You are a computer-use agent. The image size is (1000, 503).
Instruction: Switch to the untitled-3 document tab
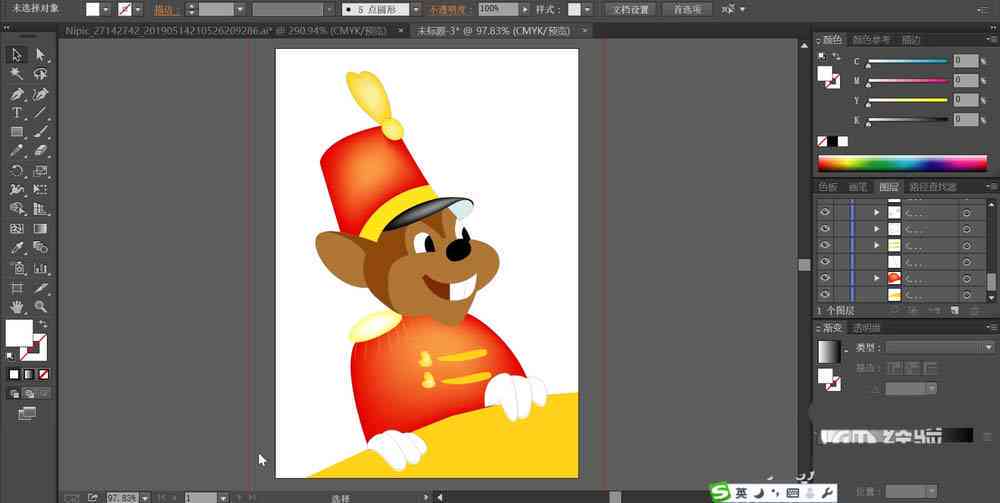[494, 31]
